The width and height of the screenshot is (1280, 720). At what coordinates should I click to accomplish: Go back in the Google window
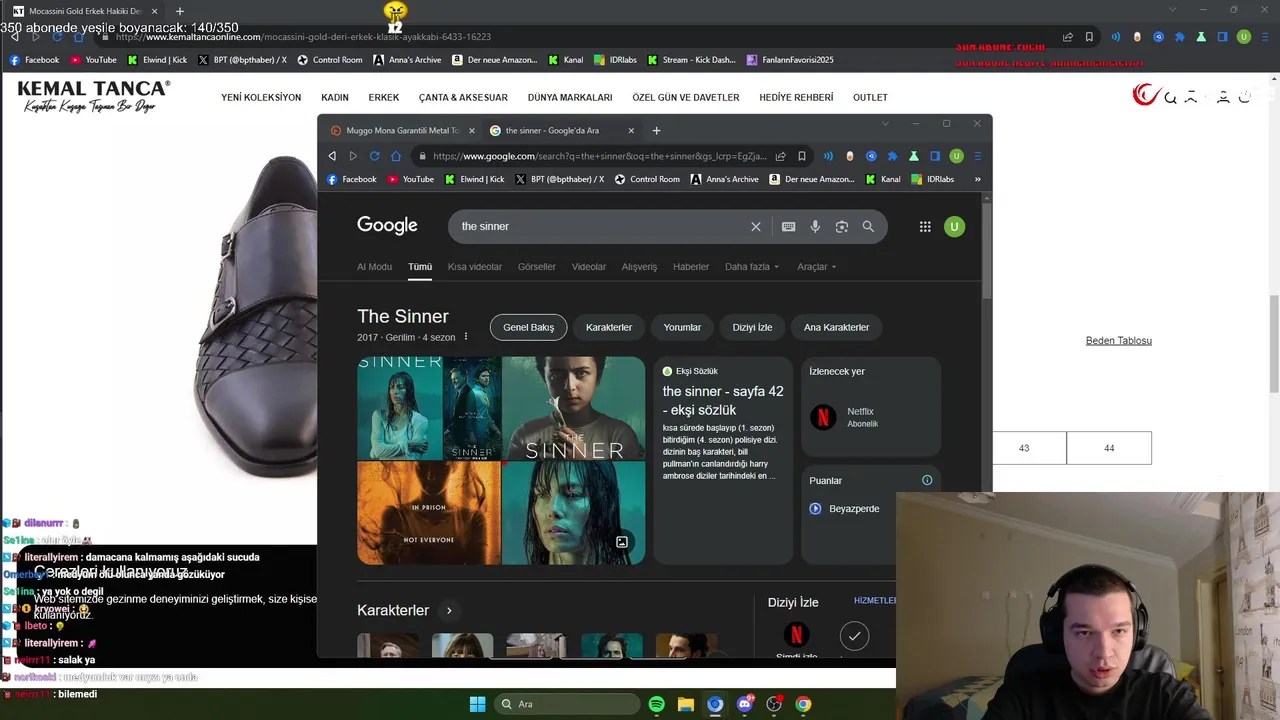[332, 156]
